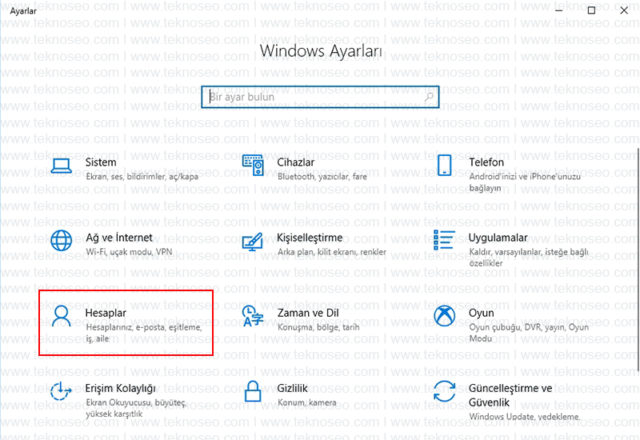Click the vertical scrollbar on the right edge
The height and width of the screenshot is (440, 640).
pyautogui.click(x=638, y=259)
